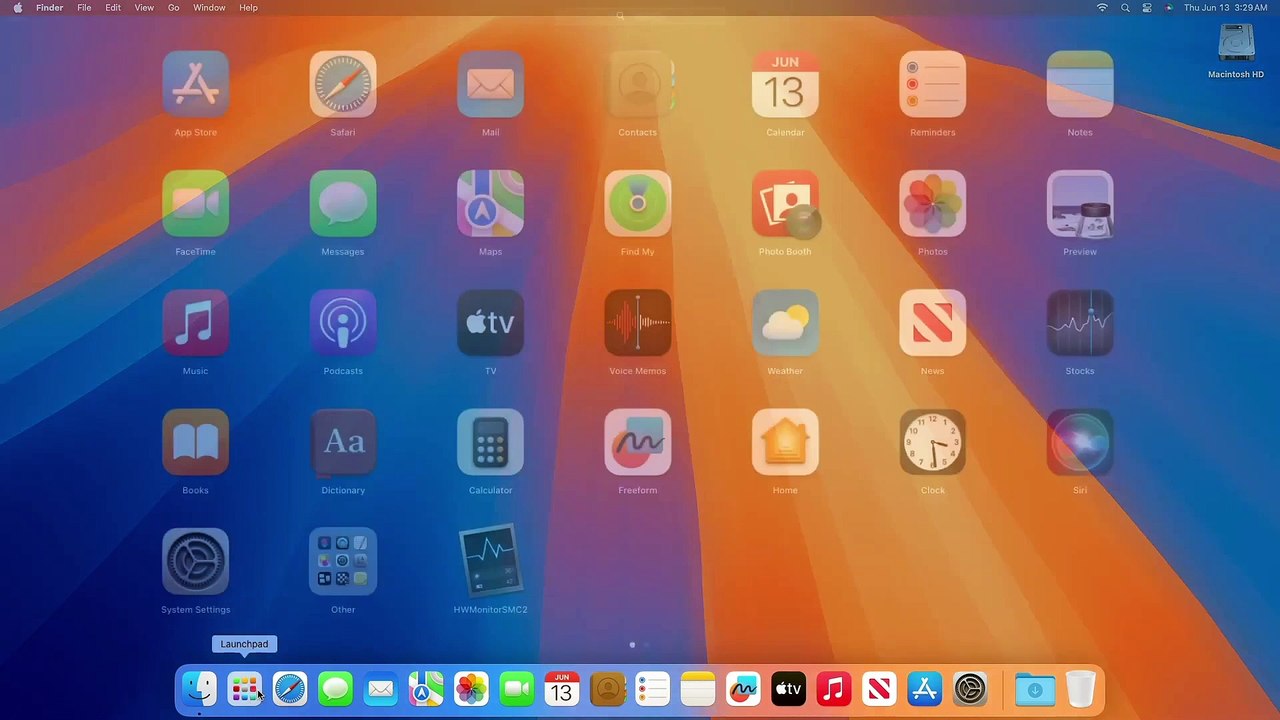Open the Edit menu

(113, 8)
